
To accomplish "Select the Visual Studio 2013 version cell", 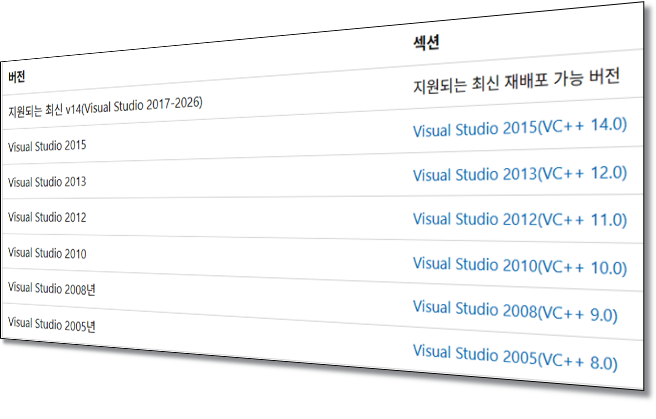I will [x=47, y=182].
